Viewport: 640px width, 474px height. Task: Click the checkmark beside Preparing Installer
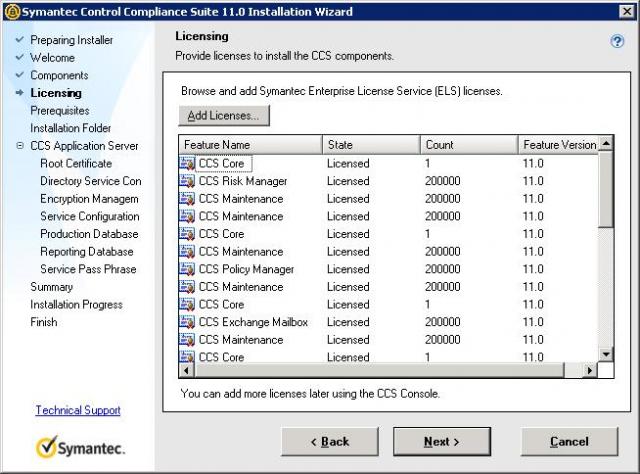(x=19, y=40)
